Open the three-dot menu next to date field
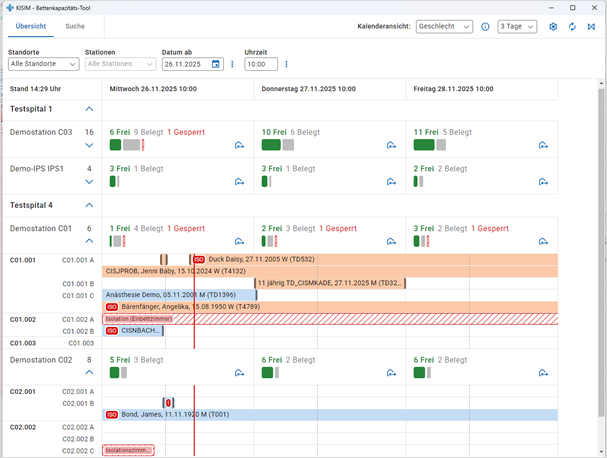Image resolution: width=607 pixels, height=458 pixels. [x=232, y=64]
